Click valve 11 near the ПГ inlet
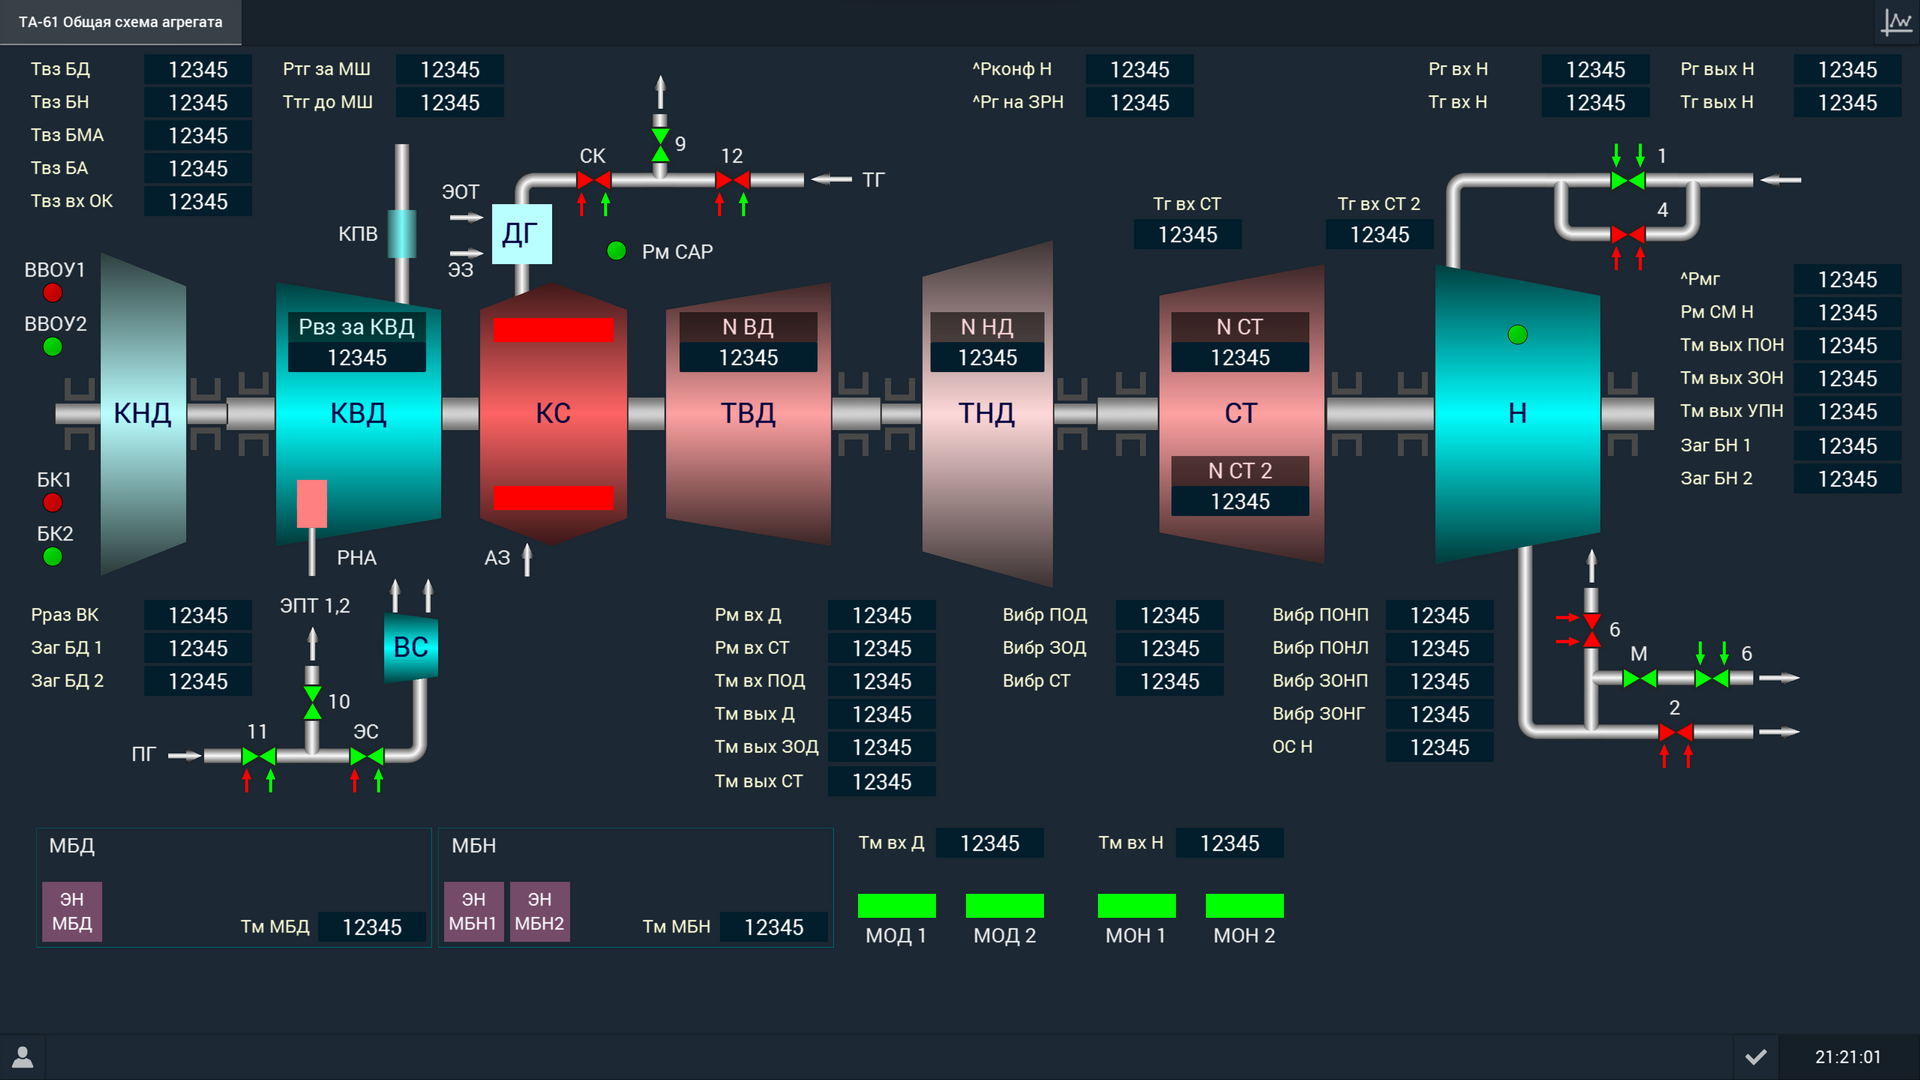1920x1080 pixels. pyautogui.click(x=259, y=757)
